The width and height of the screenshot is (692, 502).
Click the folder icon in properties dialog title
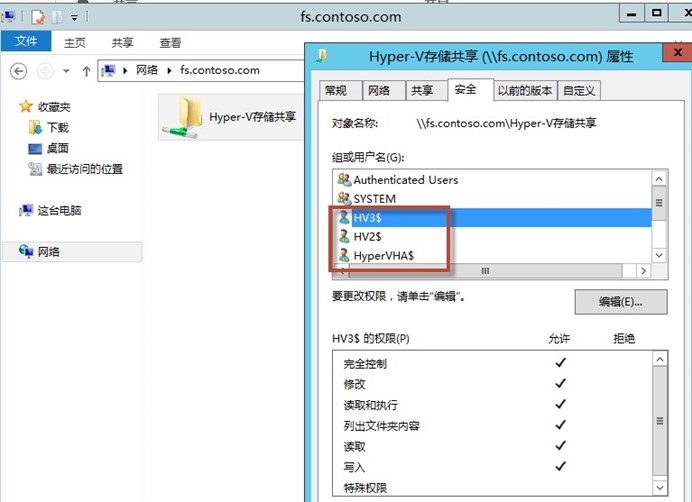pyautogui.click(x=322, y=56)
